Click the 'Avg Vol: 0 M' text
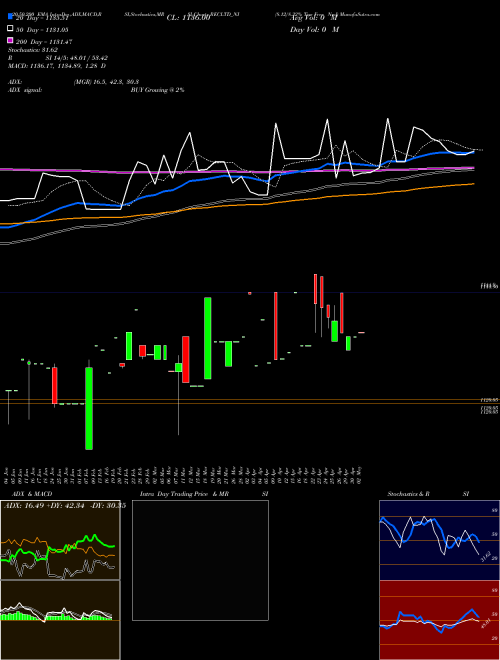The height and width of the screenshot is (660, 500). (x=314, y=18)
